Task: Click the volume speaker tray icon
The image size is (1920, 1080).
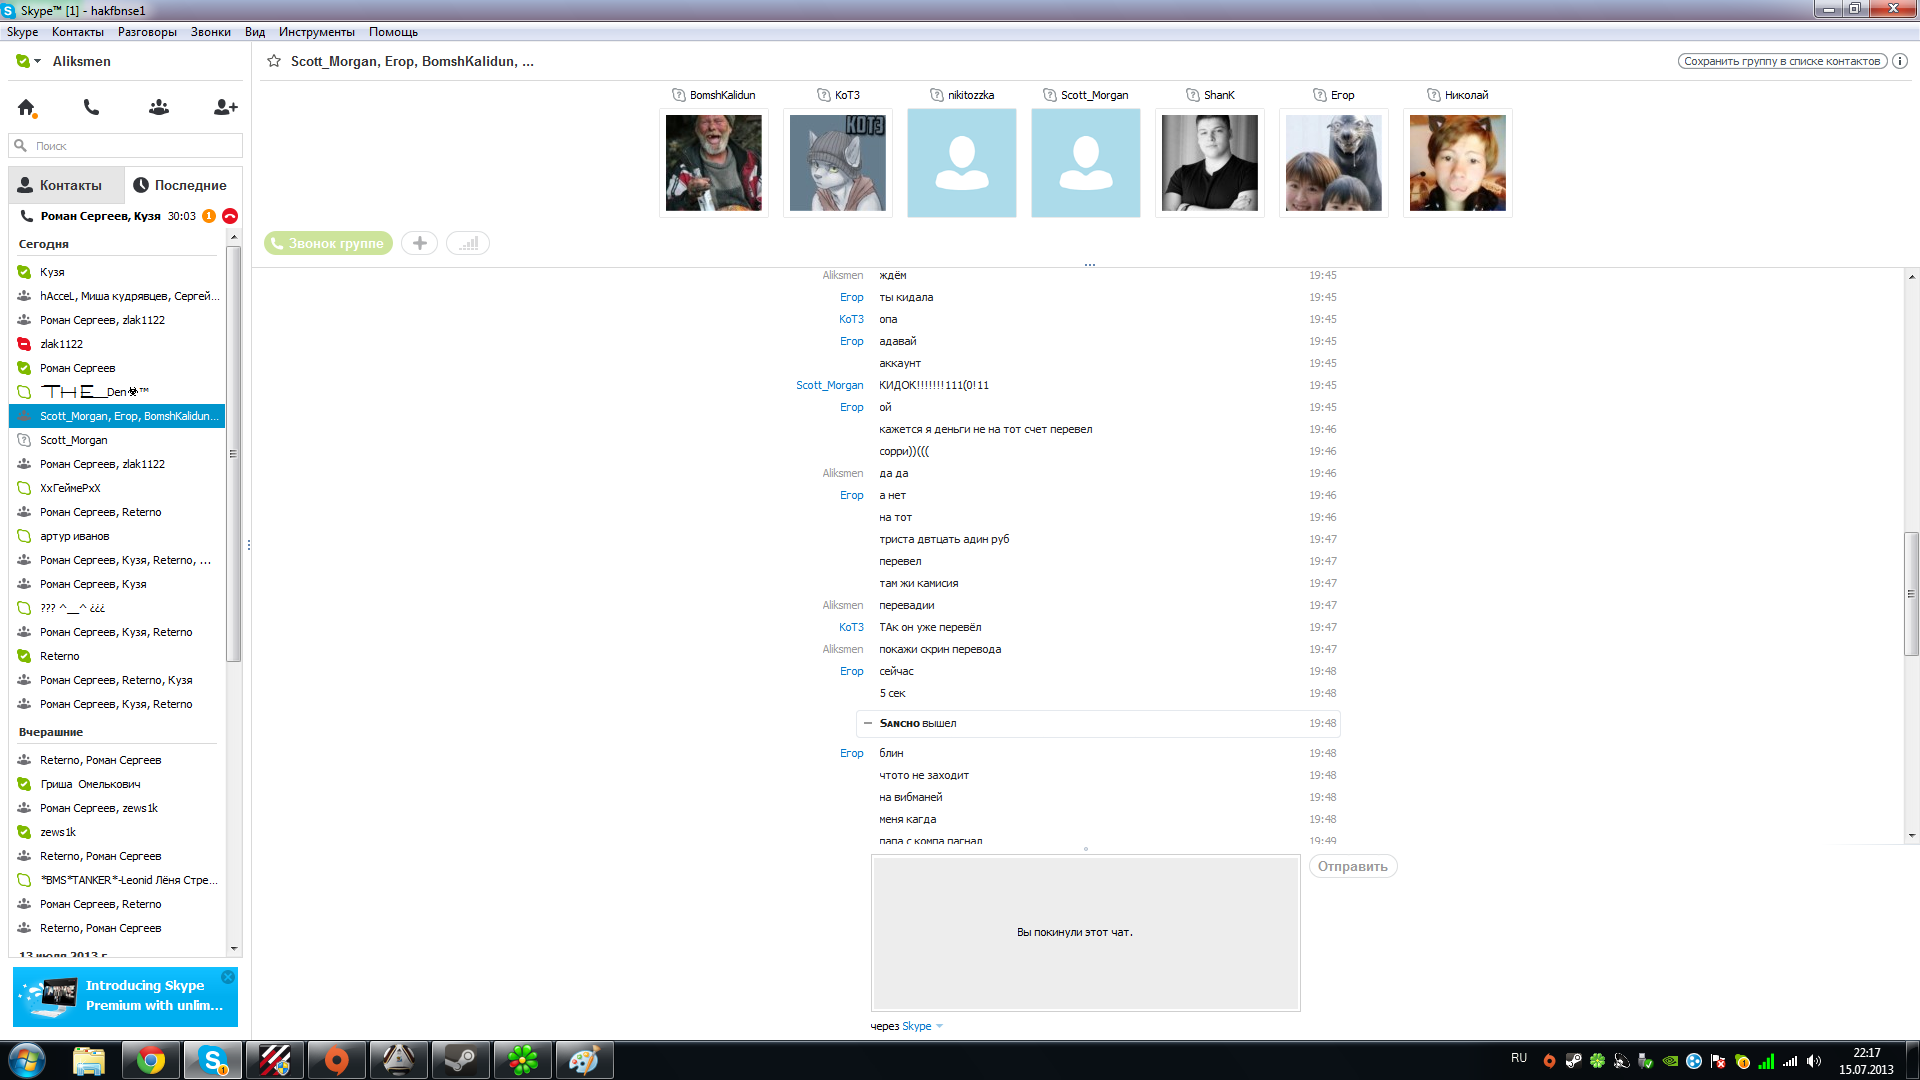Action: pyautogui.click(x=1814, y=1061)
